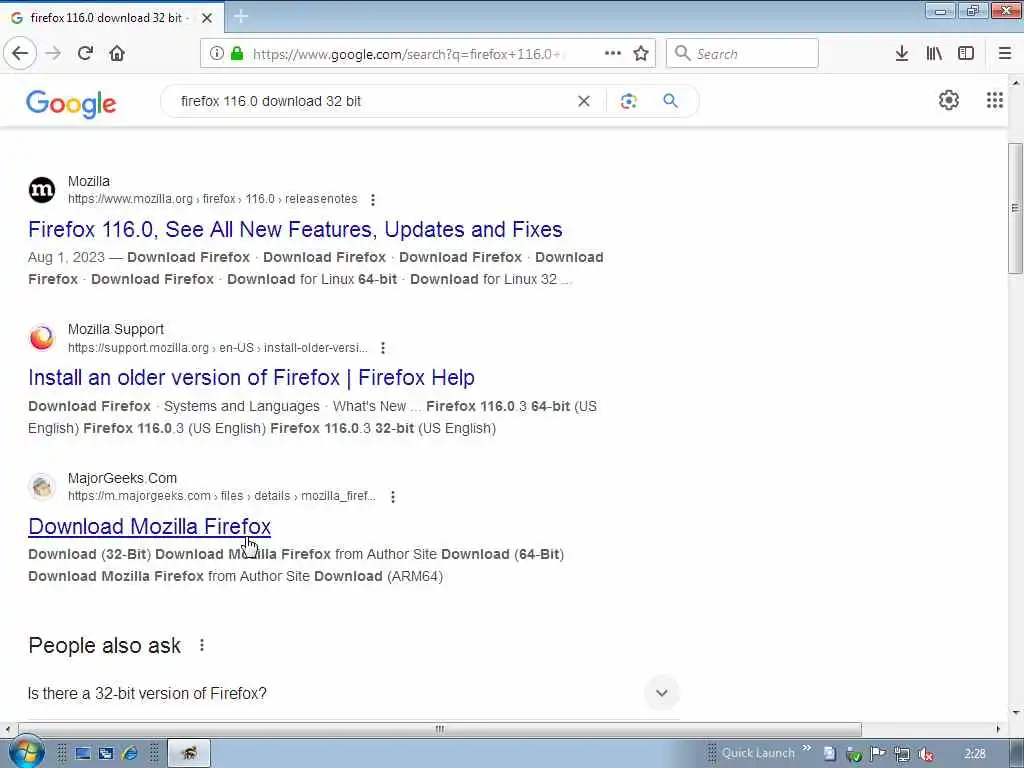The height and width of the screenshot is (768, 1024).
Task: Click the support.mozilla.org URL breadcrumb
Action: click(217, 348)
